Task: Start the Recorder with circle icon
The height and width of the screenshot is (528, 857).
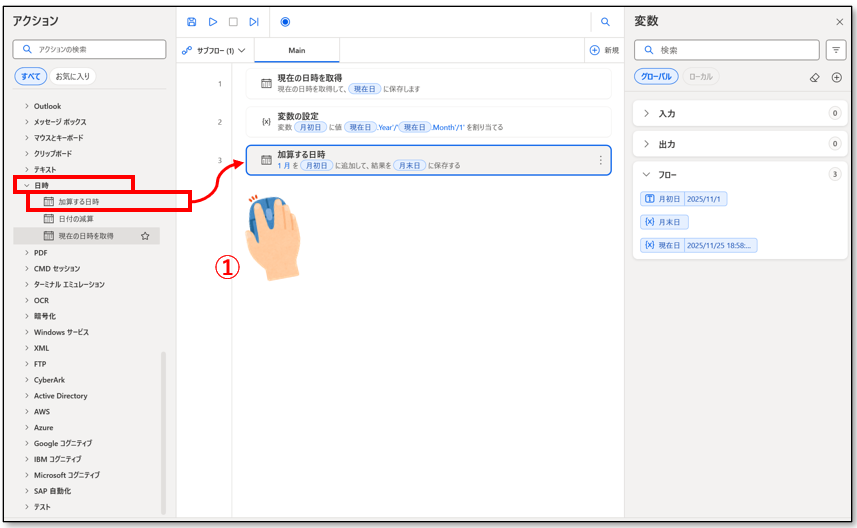Action: [285, 21]
